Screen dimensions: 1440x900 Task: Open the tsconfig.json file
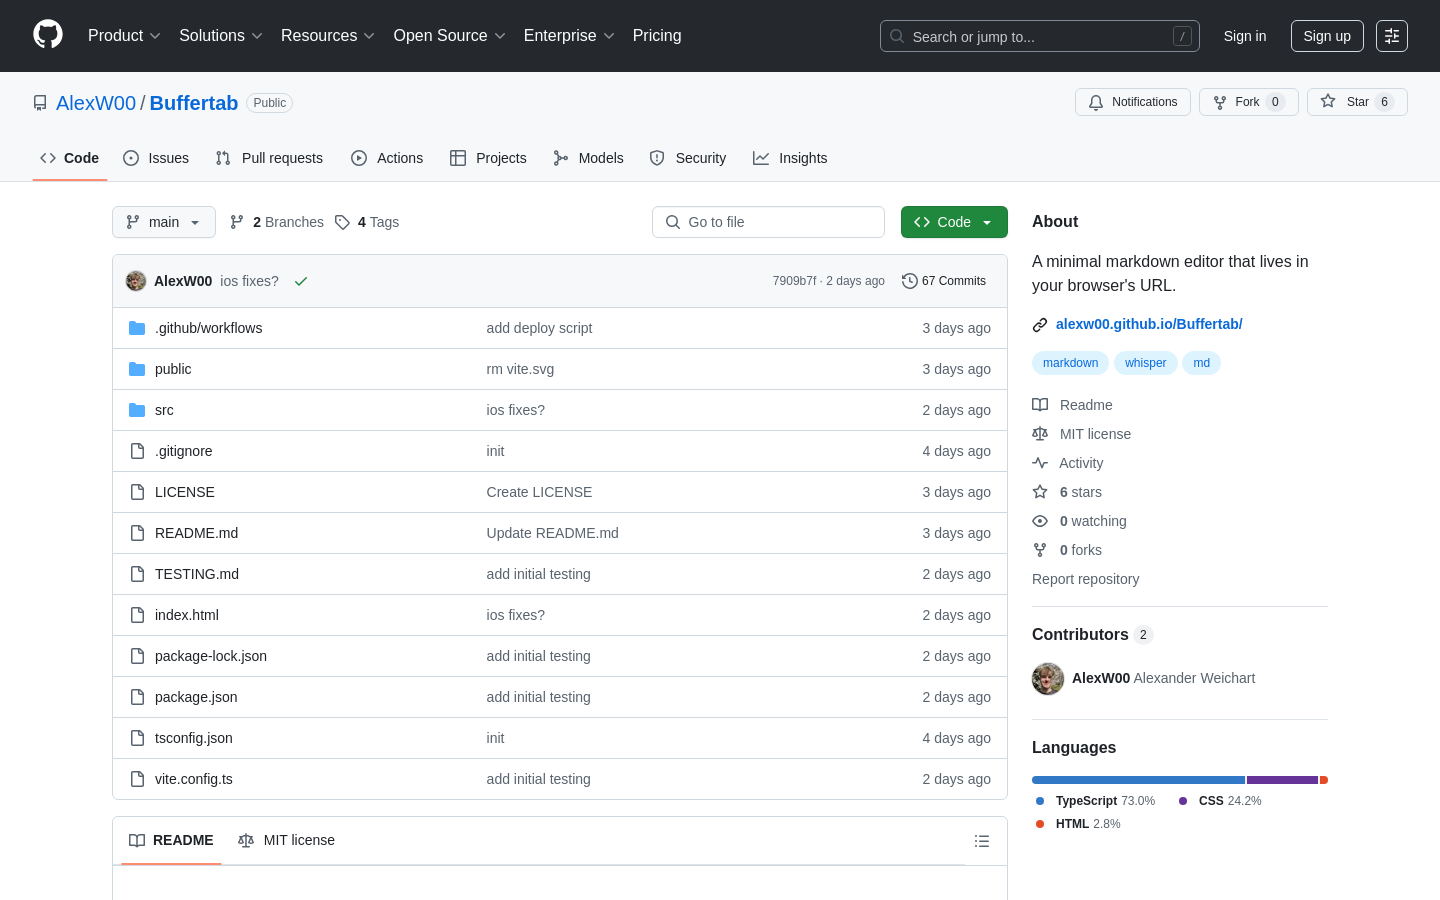coord(194,738)
